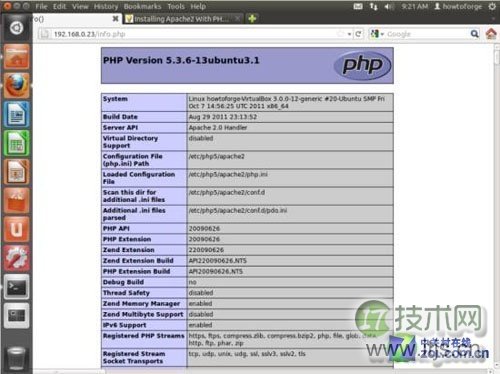This screenshot has height=374, width=500.
Task: Click the Zend Multibyte Support label
Action: tap(143, 314)
